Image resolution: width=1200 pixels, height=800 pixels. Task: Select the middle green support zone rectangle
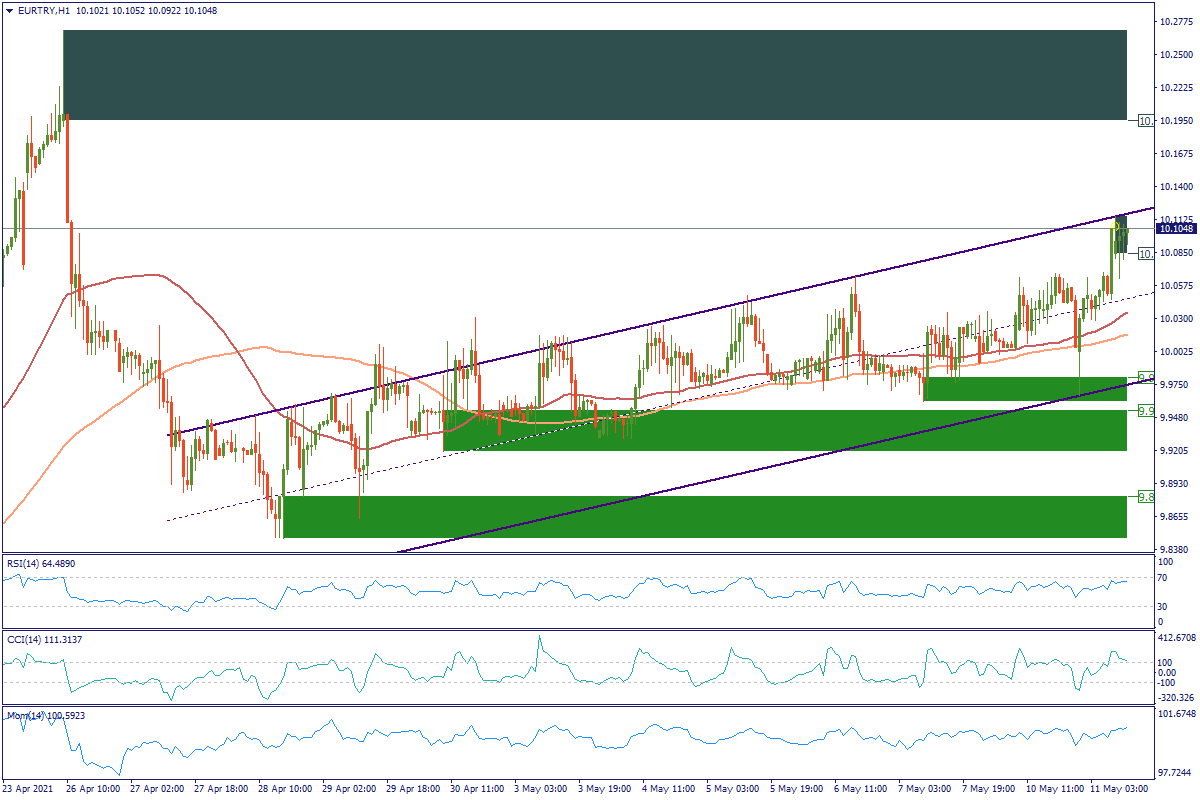784,430
